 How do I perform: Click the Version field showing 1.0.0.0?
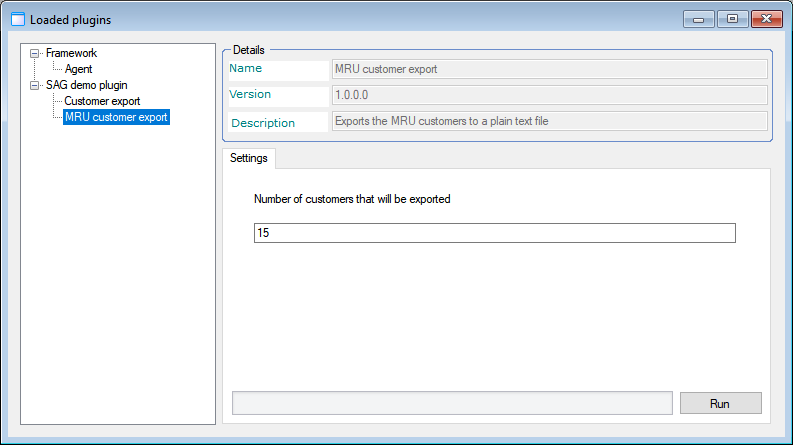(x=549, y=95)
